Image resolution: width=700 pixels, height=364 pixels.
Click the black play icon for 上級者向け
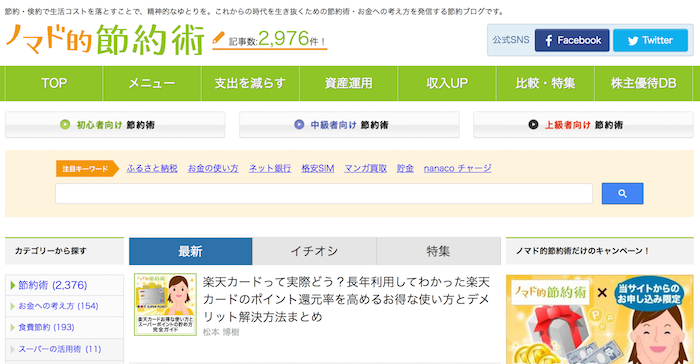click(533, 125)
